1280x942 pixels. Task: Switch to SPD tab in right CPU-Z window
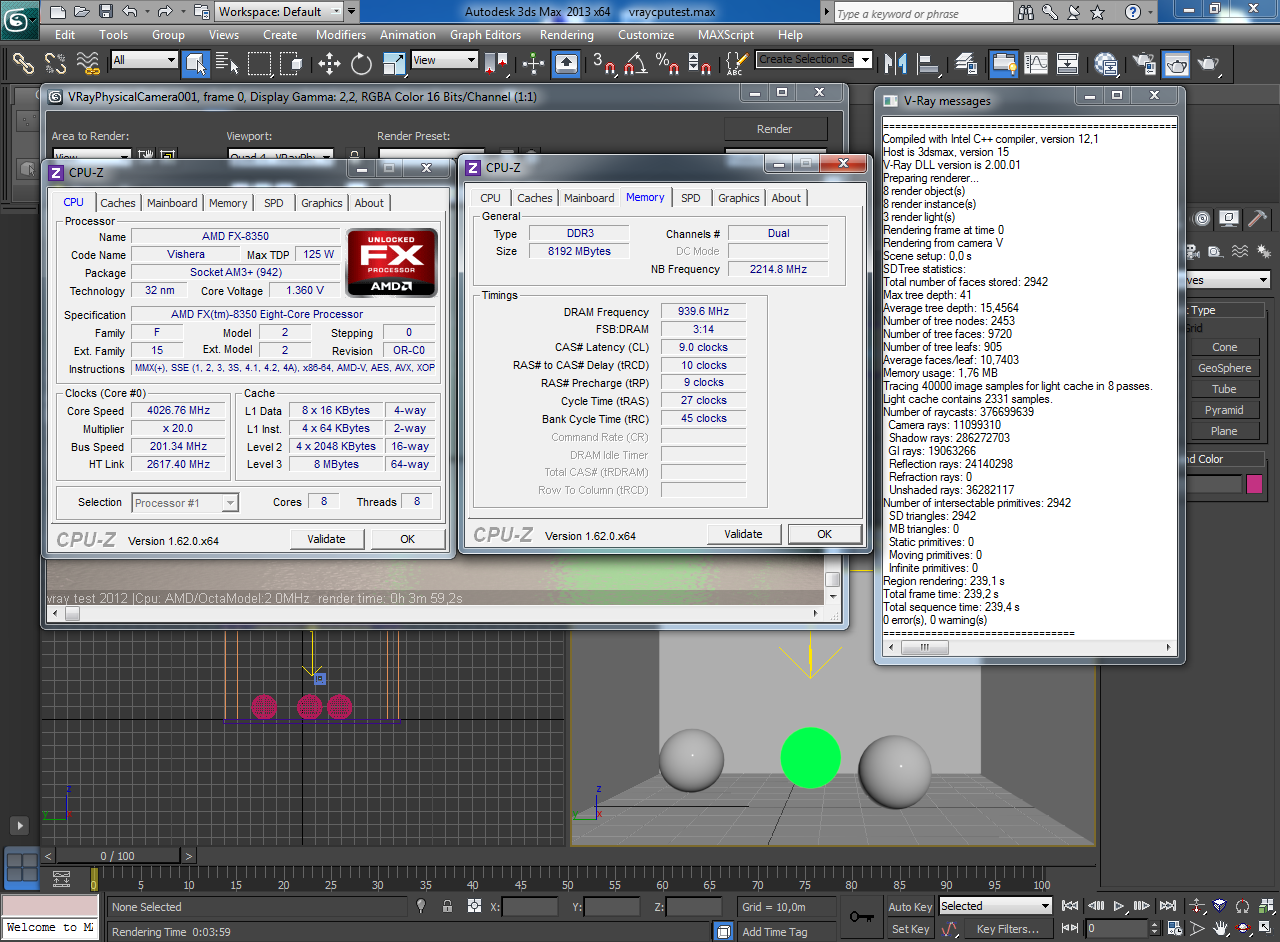[691, 198]
